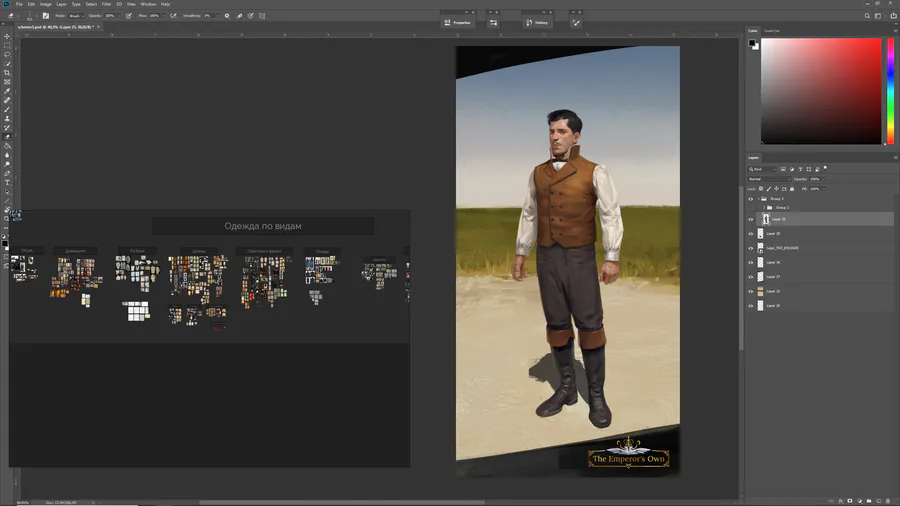Select the Blur tool

pyautogui.click(x=7, y=155)
